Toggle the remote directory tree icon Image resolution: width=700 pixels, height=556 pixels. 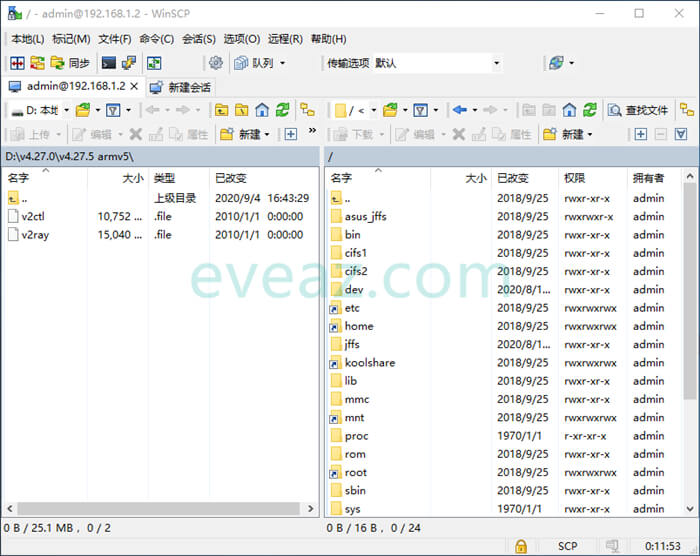click(x=687, y=110)
